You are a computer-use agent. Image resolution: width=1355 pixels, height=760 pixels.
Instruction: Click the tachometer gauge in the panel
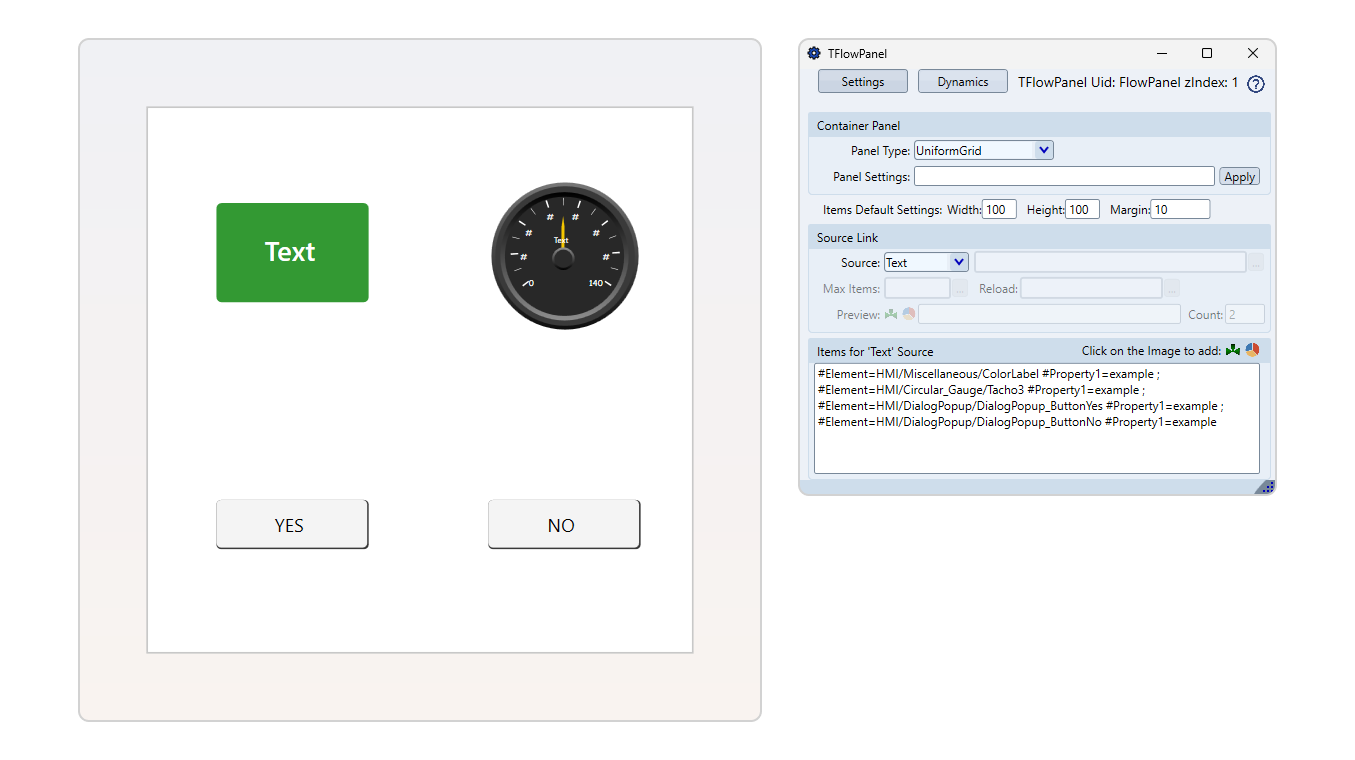pos(564,256)
